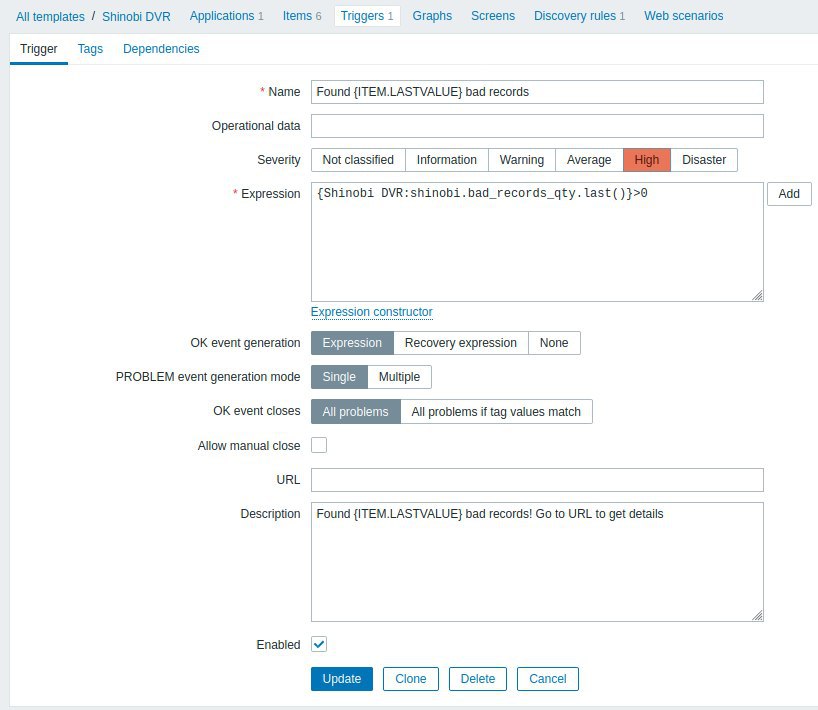Switch to the Dependencies tab

161,49
